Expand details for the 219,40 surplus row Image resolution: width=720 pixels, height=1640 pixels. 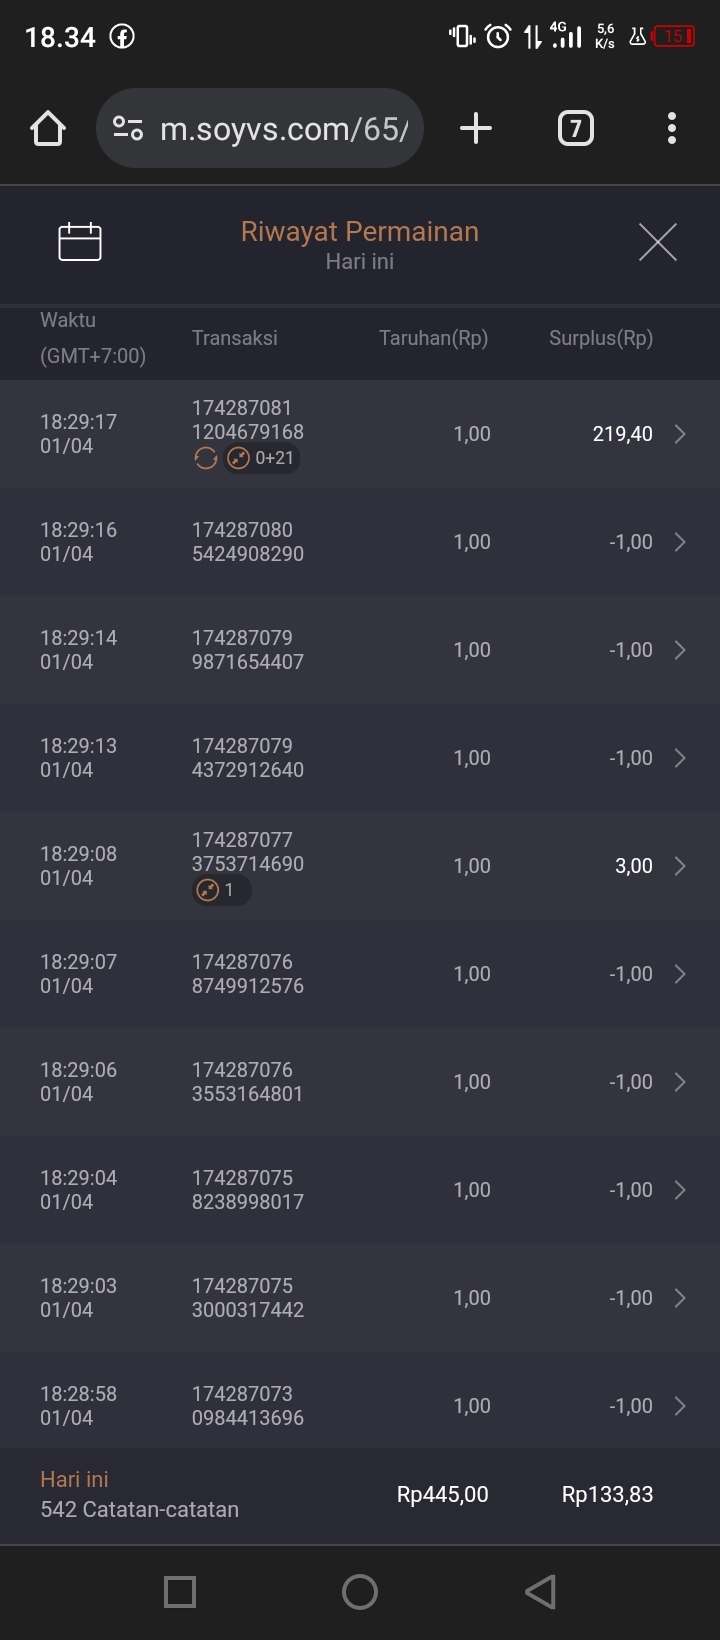tap(680, 434)
